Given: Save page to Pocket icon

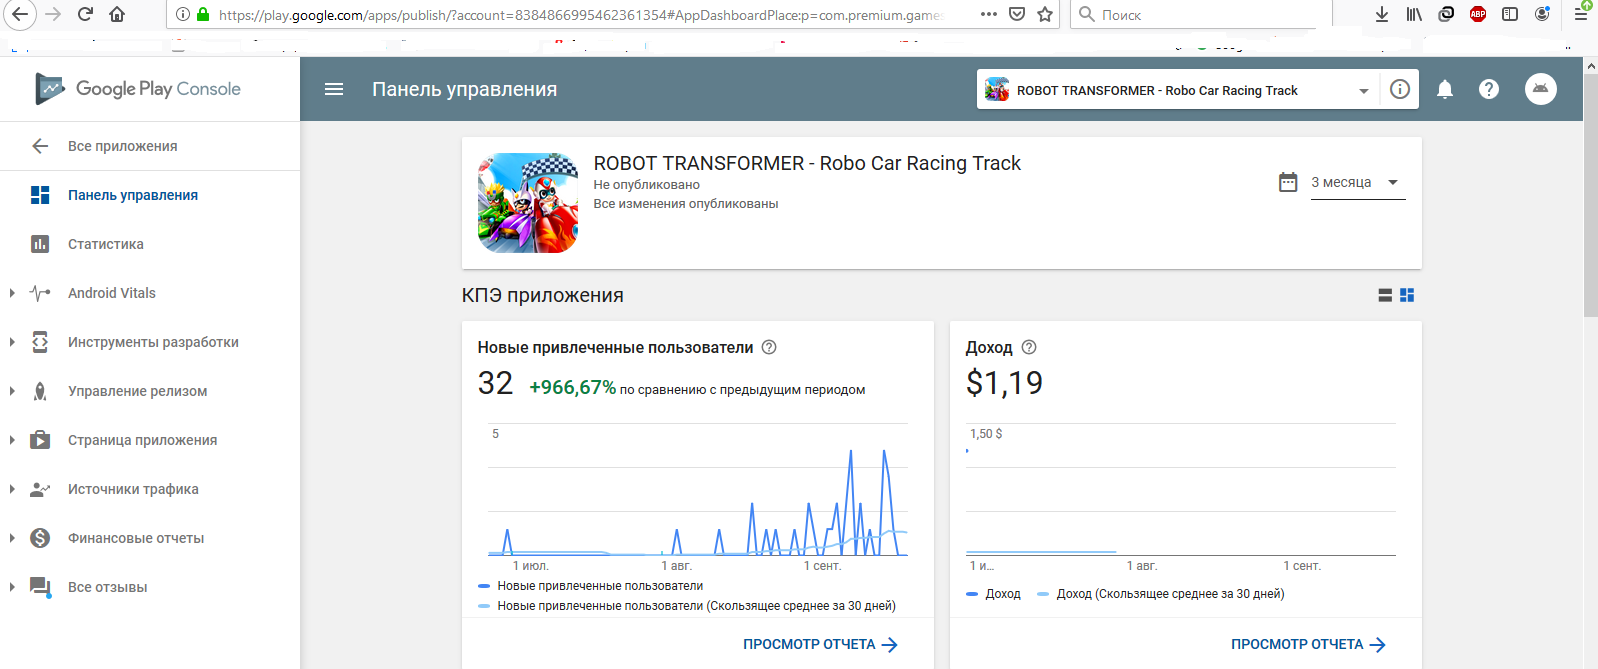Looking at the screenshot, I should pos(1017,14).
